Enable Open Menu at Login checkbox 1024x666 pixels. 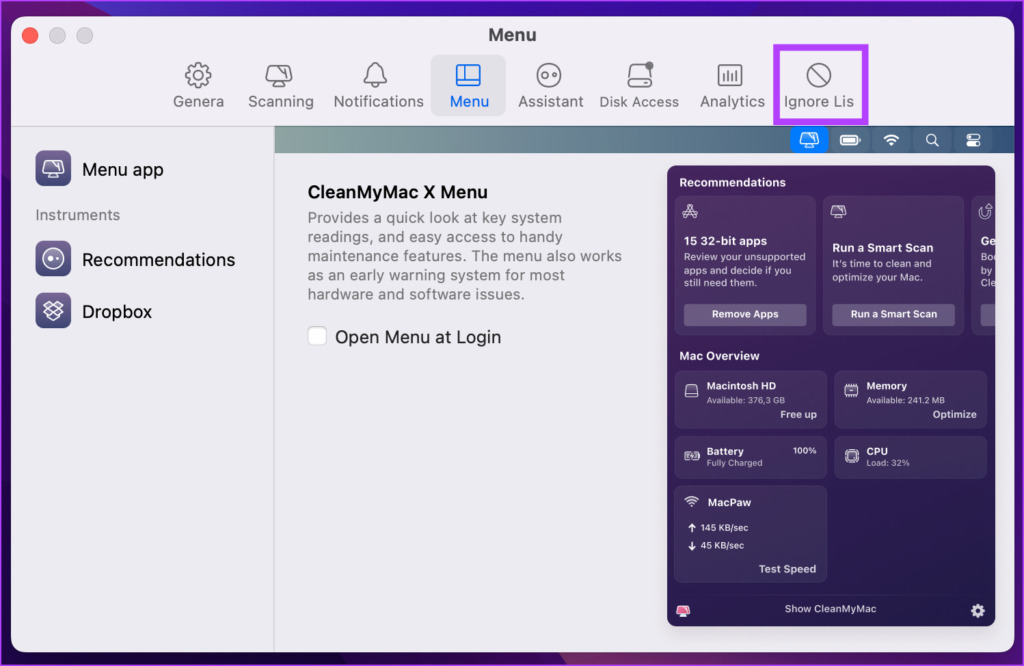point(317,336)
